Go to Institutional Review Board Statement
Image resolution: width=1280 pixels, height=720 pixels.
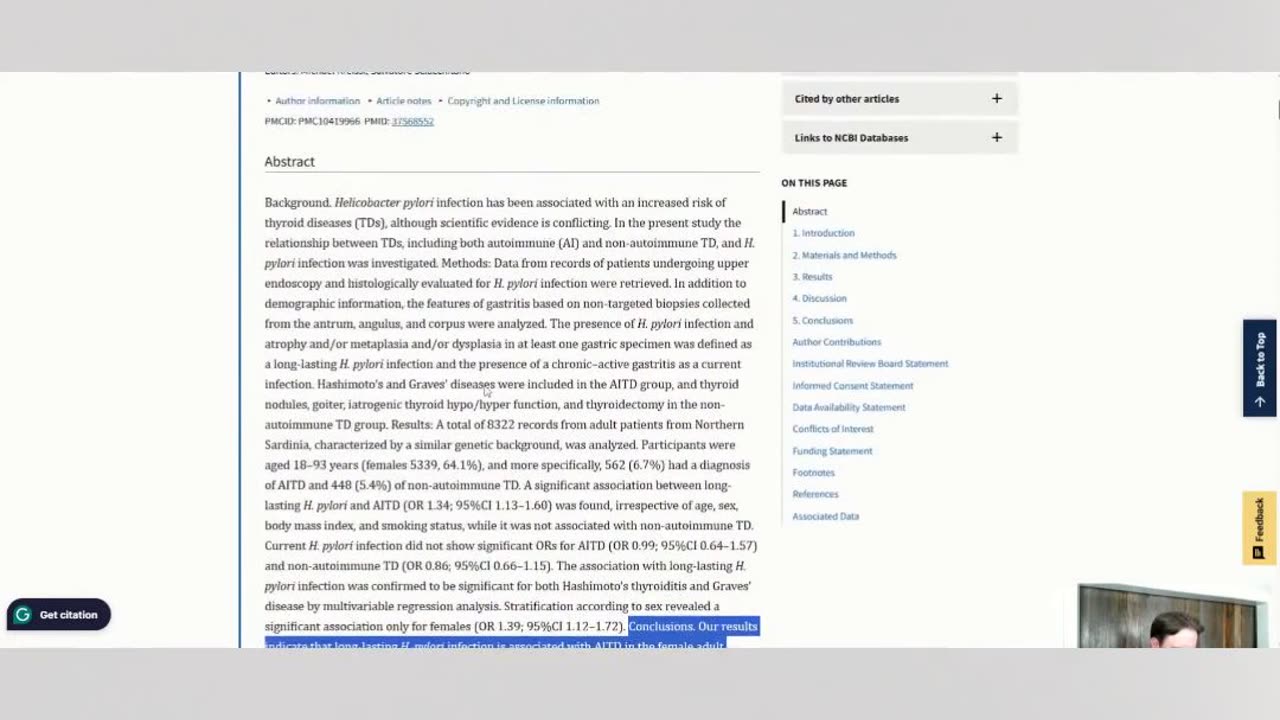click(x=870, y=364)
